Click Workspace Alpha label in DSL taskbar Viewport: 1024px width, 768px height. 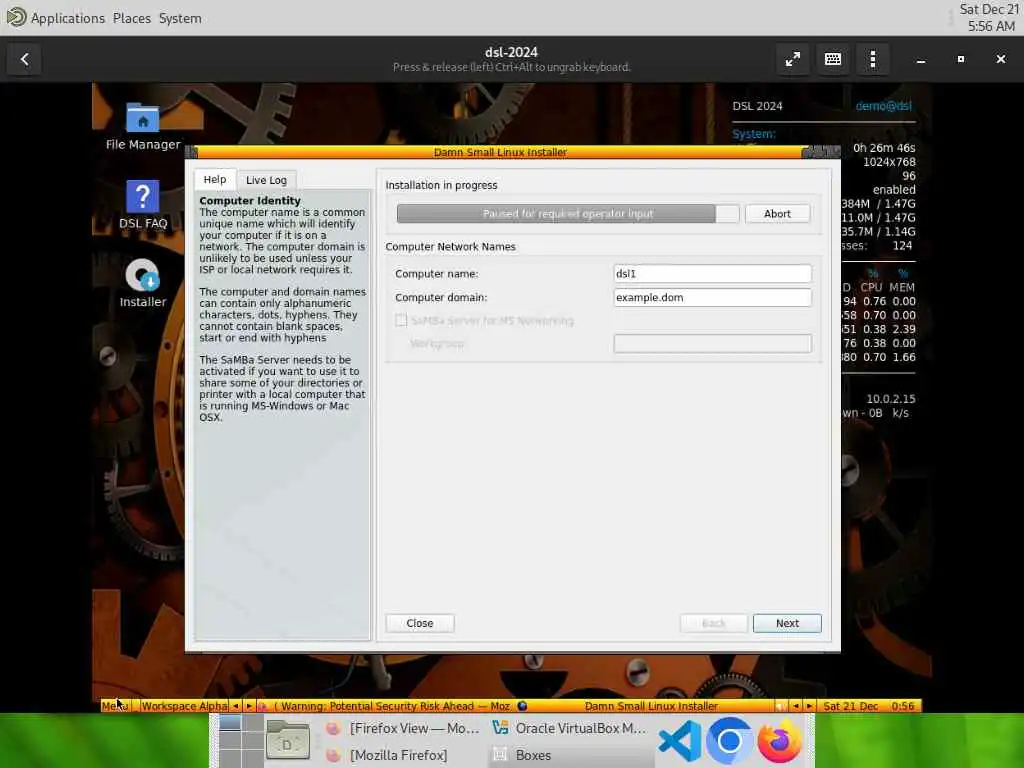[184, 706]
